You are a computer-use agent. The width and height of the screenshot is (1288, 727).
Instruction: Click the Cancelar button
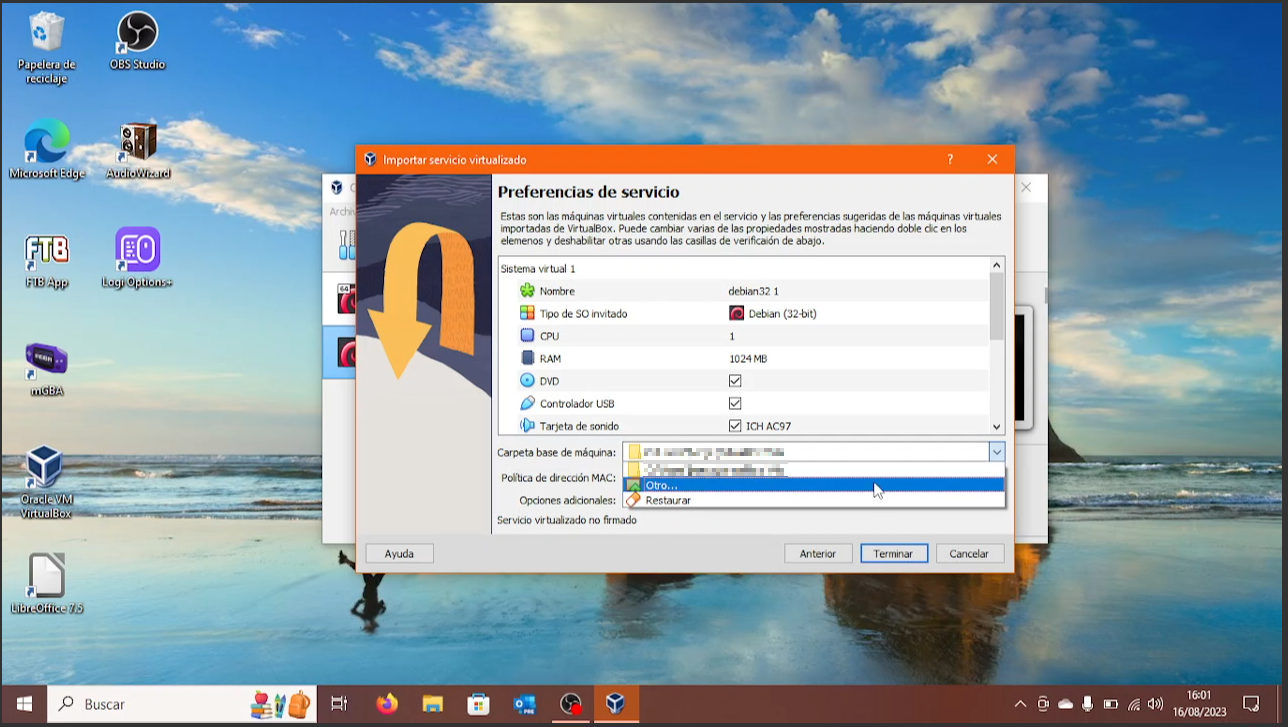969,554
